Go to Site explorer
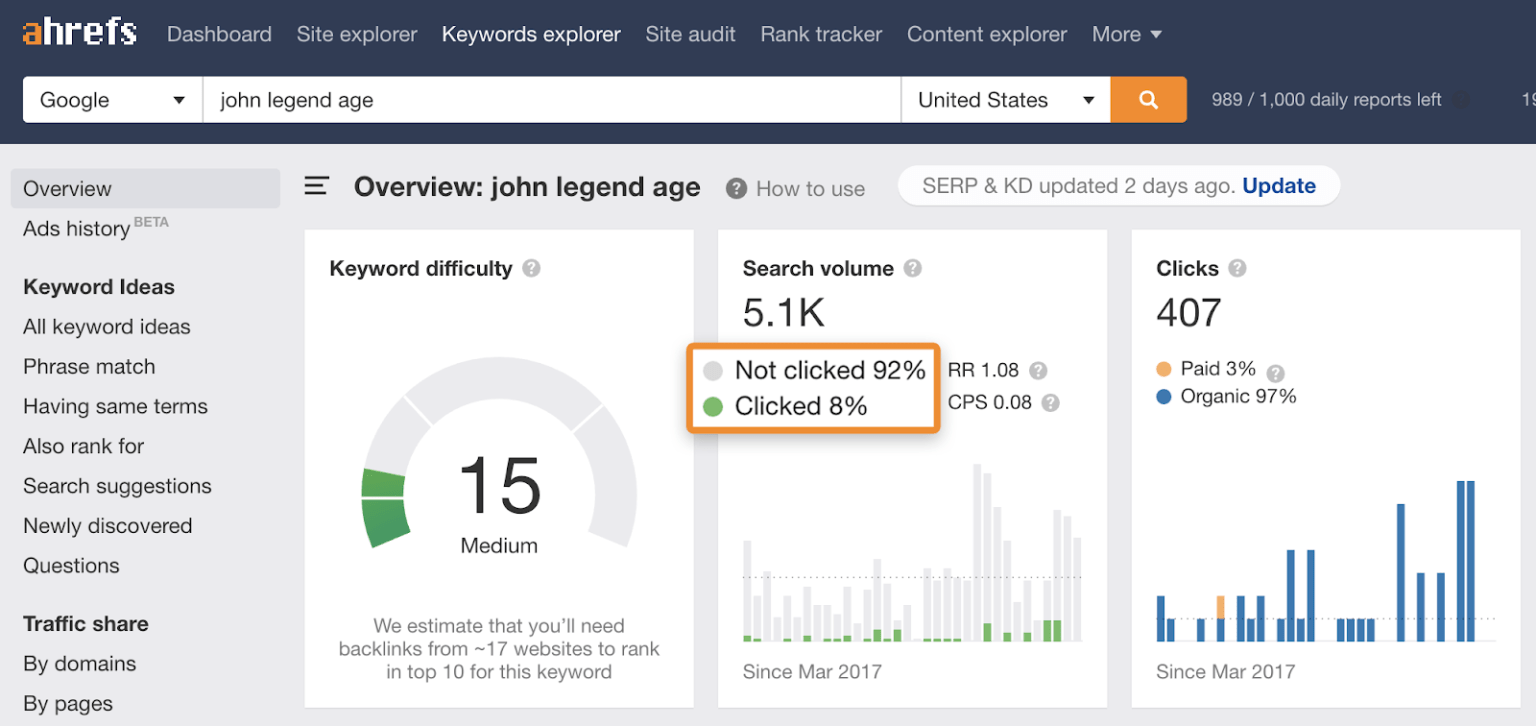 coord(357,33)
